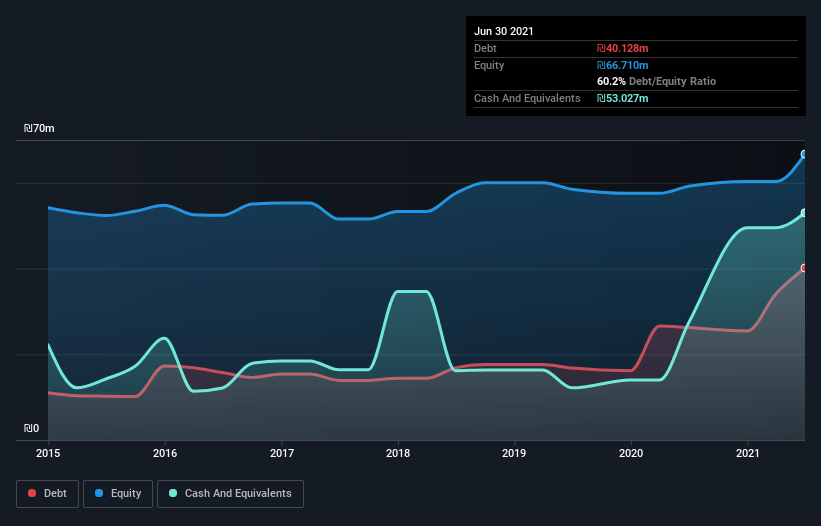Toggle Cash And Equivalents legend button
This screenshot has height=526, width=821.
coord(230,494)
